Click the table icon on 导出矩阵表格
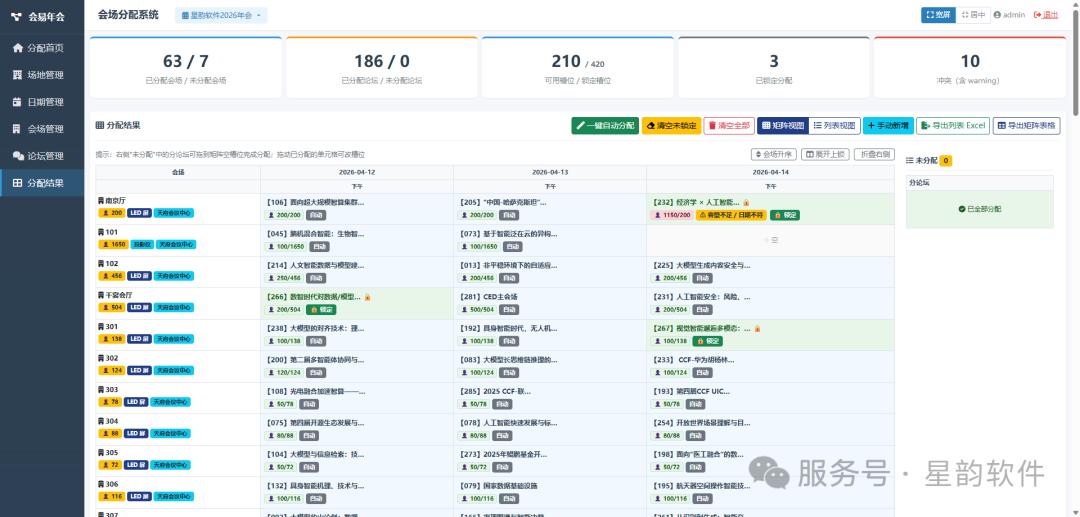 tap(1001, 126)
